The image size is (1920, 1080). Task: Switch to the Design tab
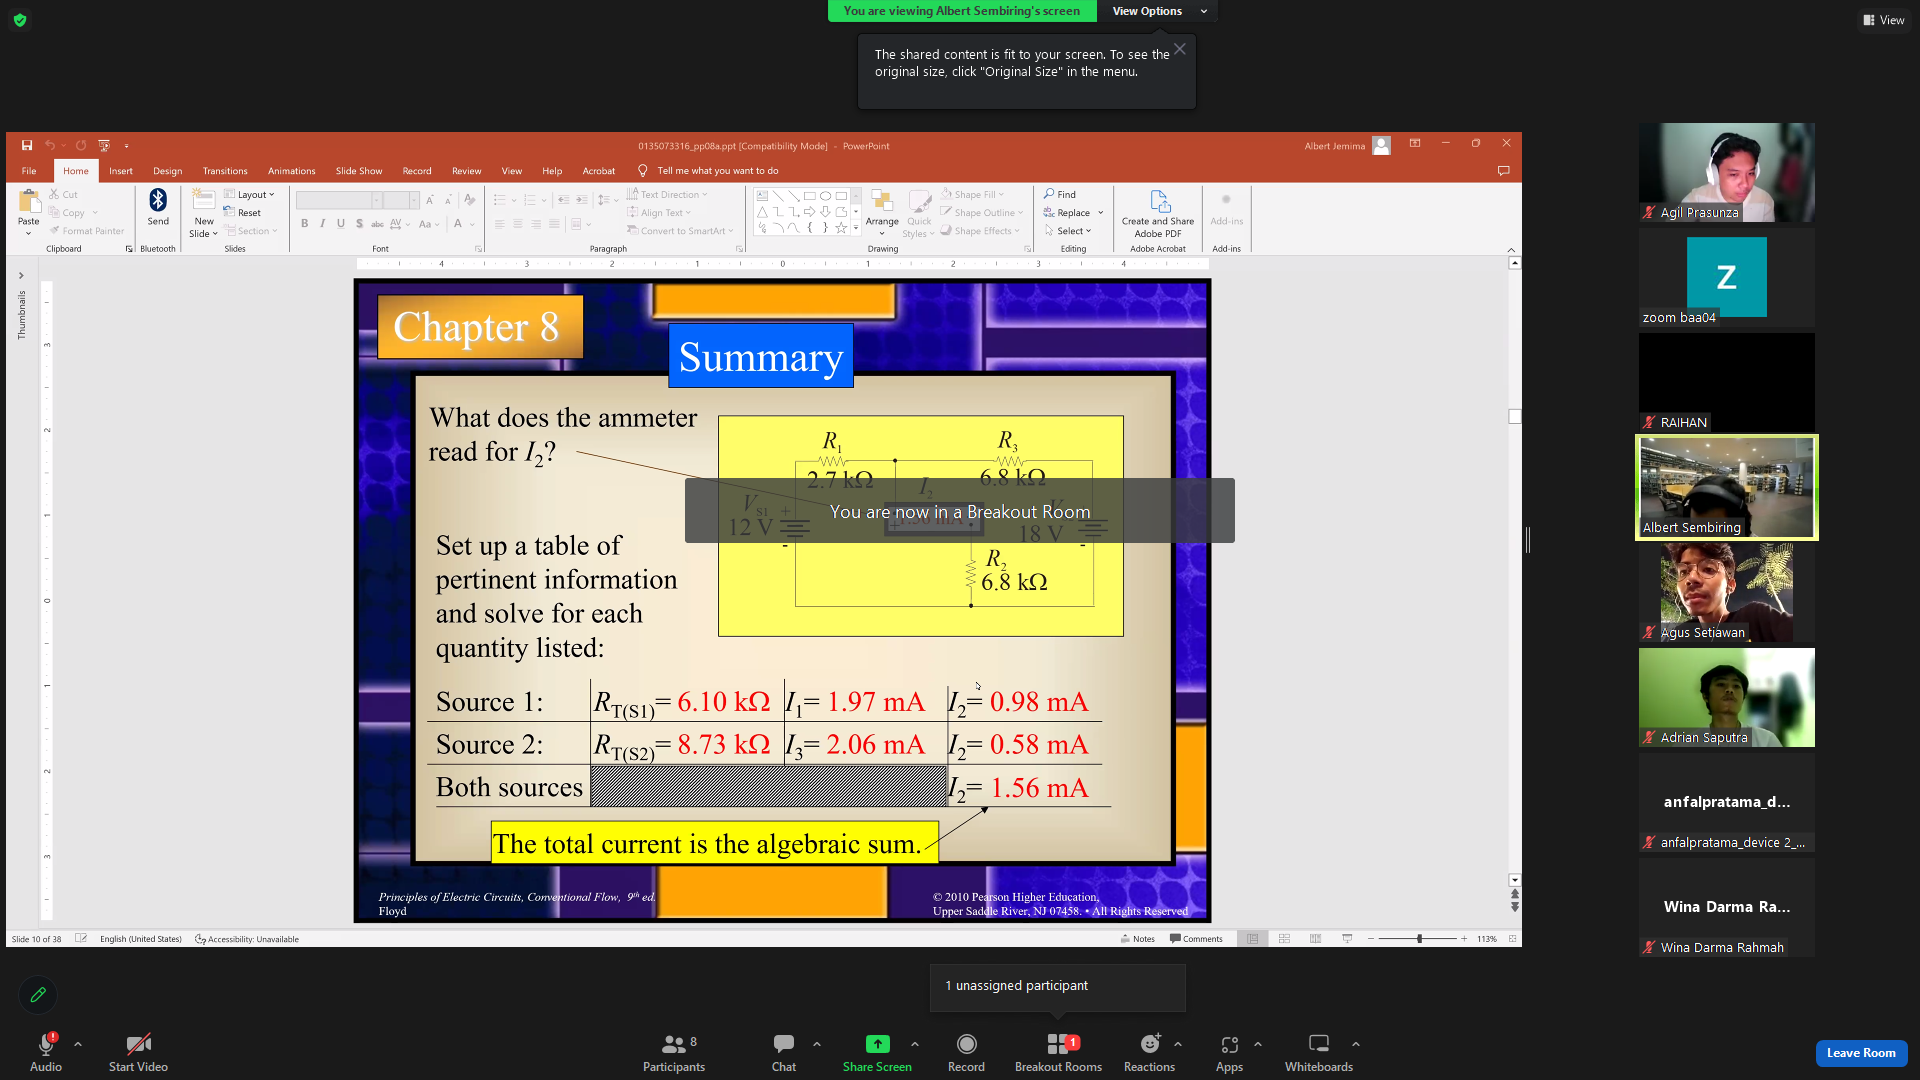(168, 171)
